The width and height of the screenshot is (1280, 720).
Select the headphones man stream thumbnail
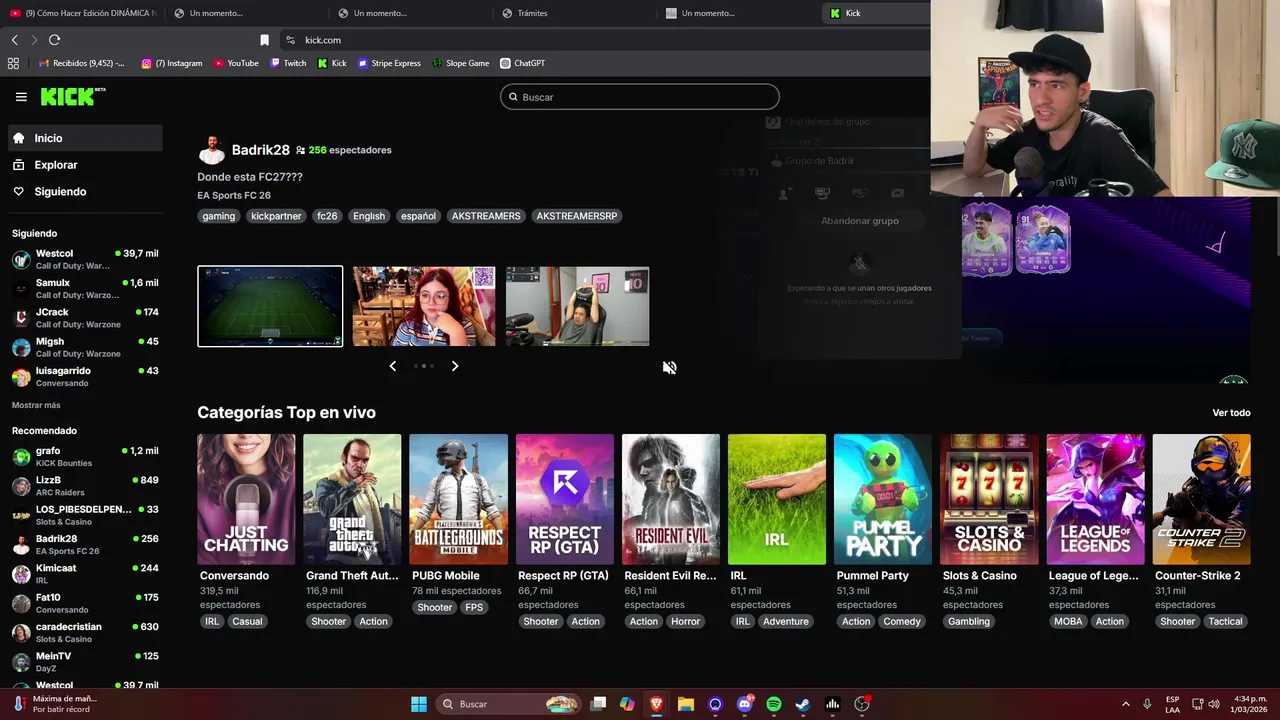[577, 306]
